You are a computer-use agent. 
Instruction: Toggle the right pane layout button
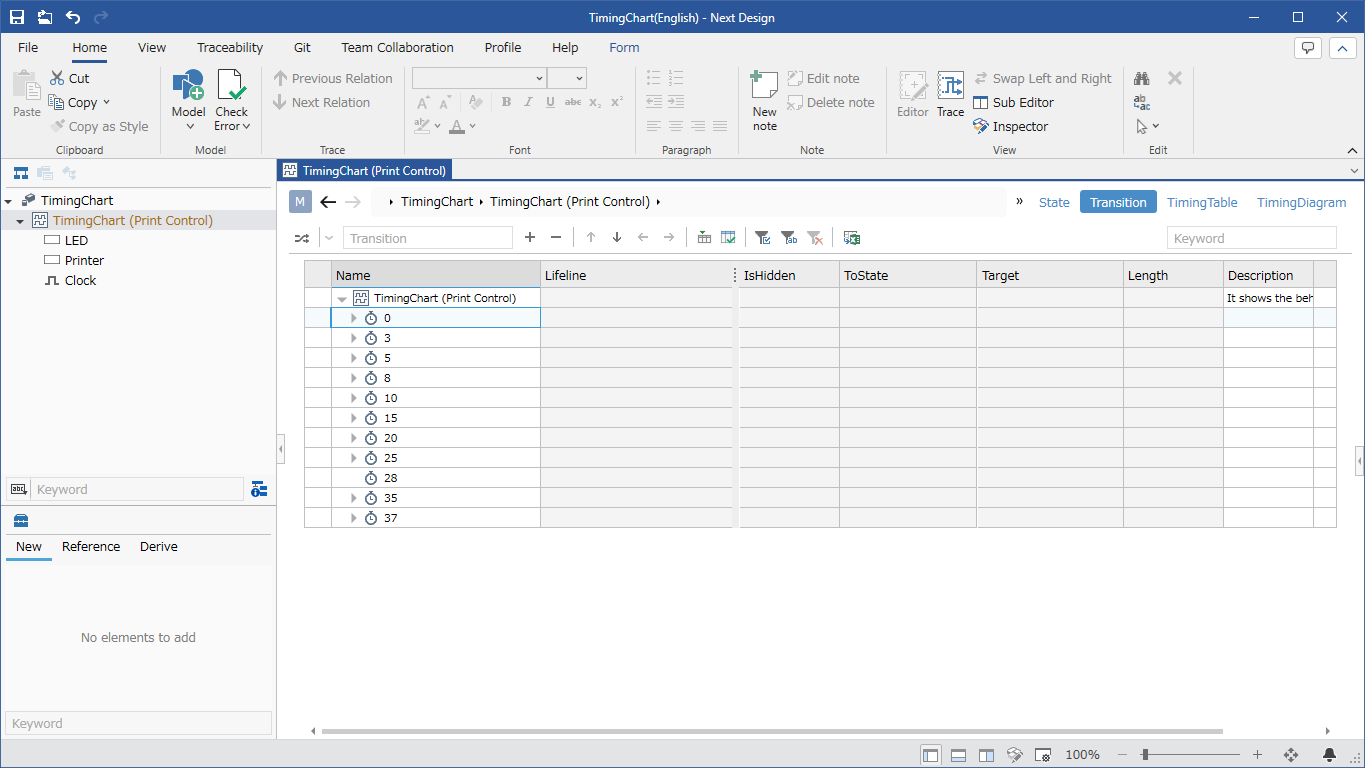tap(986, 755)
